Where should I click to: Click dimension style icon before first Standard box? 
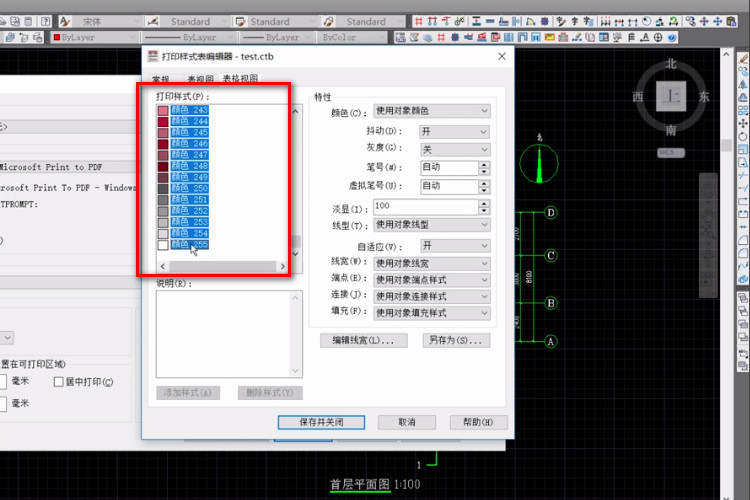(153, 22)
